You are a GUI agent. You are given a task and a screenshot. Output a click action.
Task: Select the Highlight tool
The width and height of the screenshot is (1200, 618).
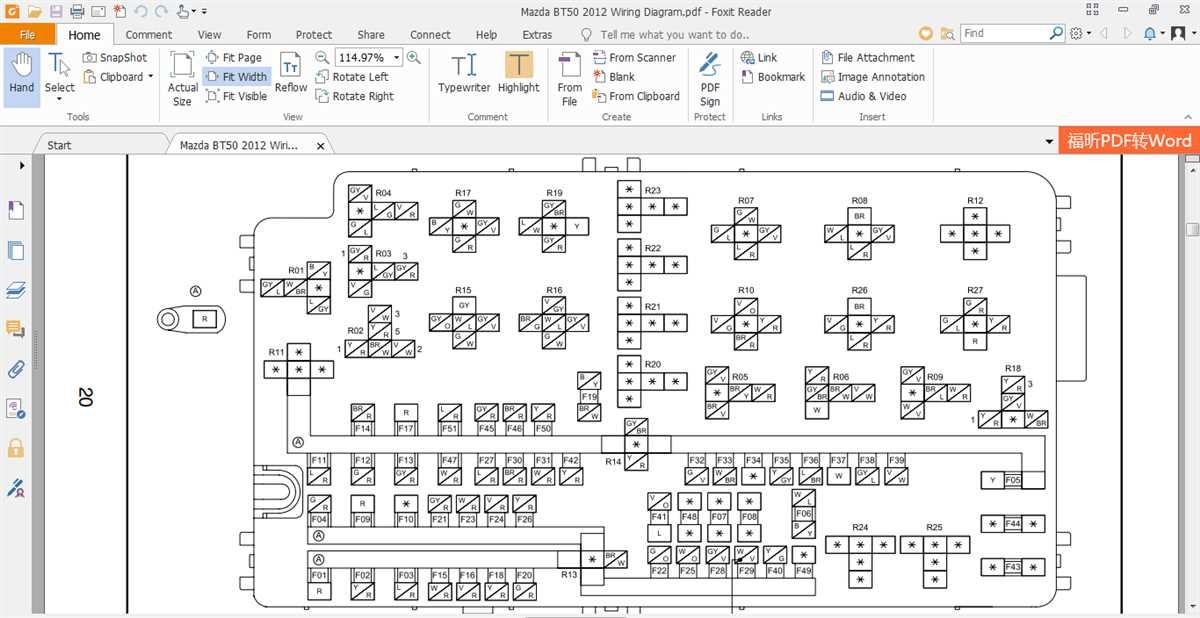pyautogui.click(x=518, y=75)
